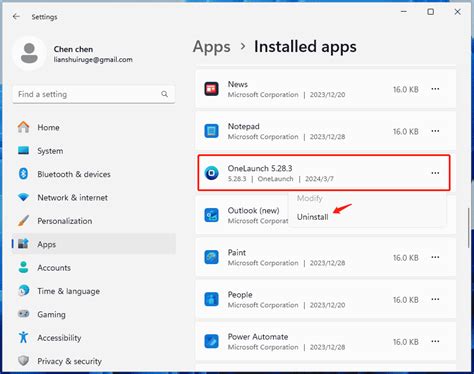Click the Outlook (new) app name

[x=253, y=211]
